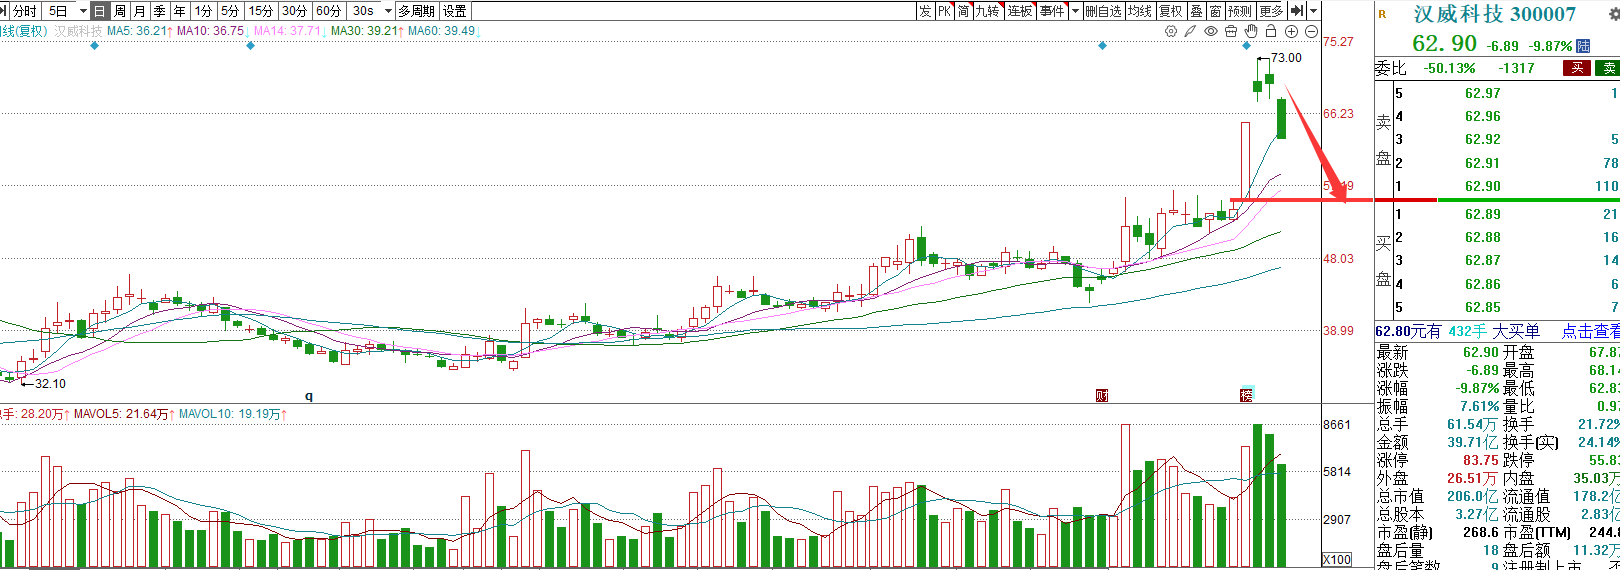The width and height of the screenshot is (1620, 570).
Task: Click 点击查看 link for large orders
Action: 1591,331
